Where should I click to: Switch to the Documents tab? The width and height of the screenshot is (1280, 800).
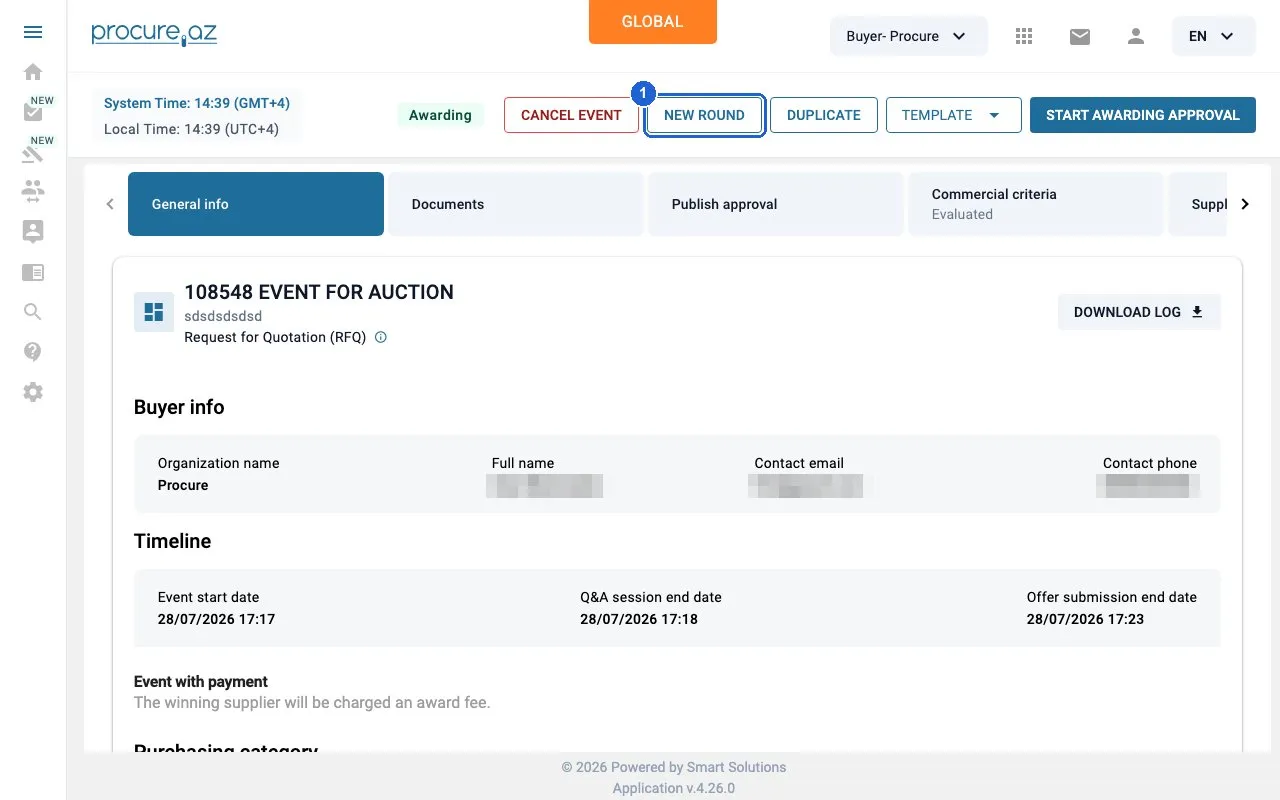516,204
